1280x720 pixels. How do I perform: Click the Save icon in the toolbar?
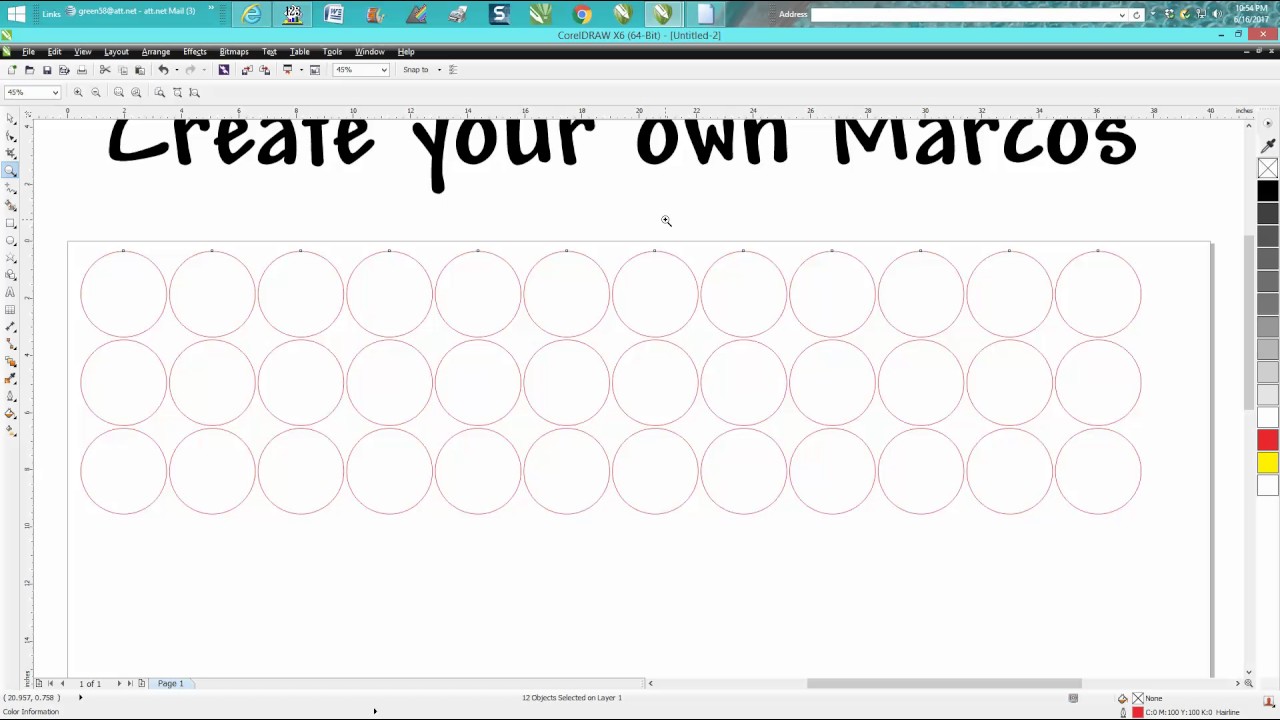click(x=46, y=70)
